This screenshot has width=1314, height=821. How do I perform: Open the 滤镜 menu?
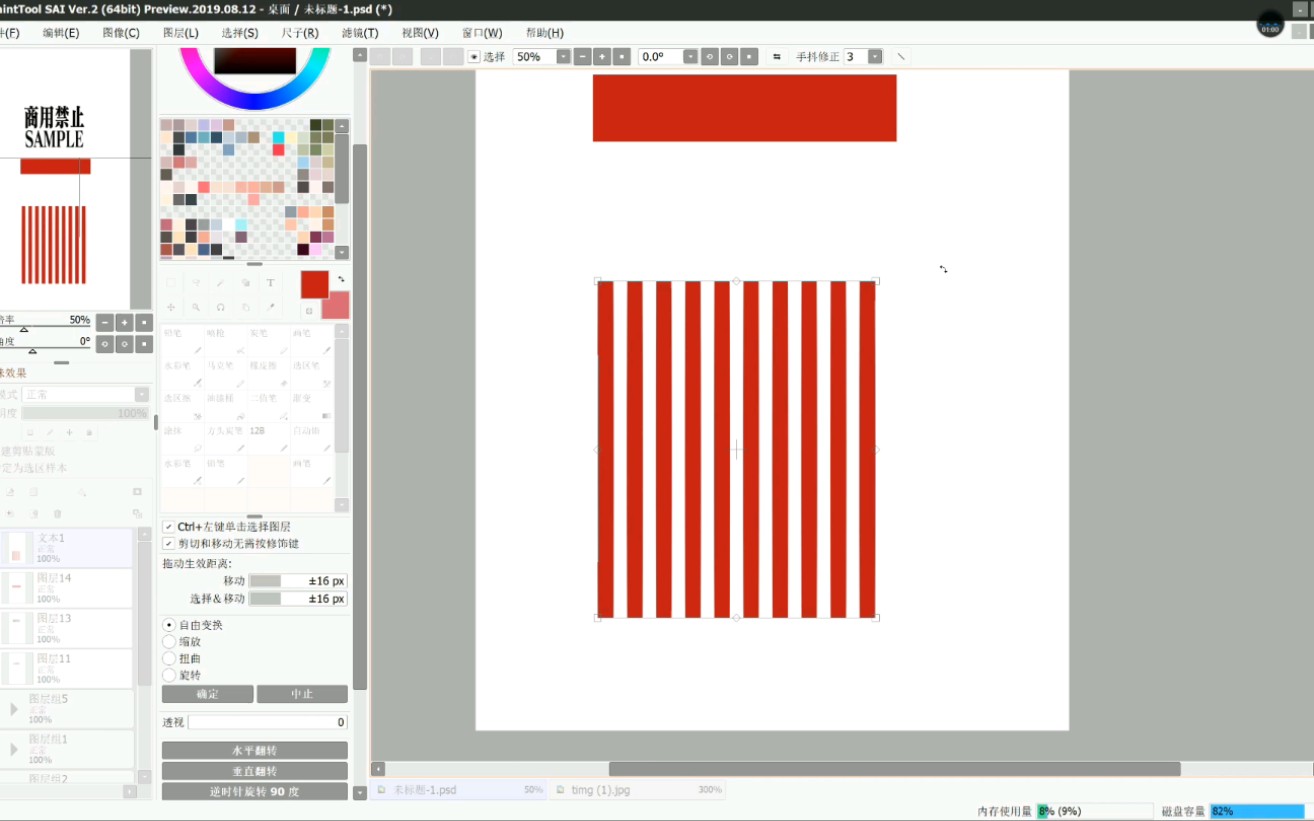pyautogui.click(x=359, y=32)
